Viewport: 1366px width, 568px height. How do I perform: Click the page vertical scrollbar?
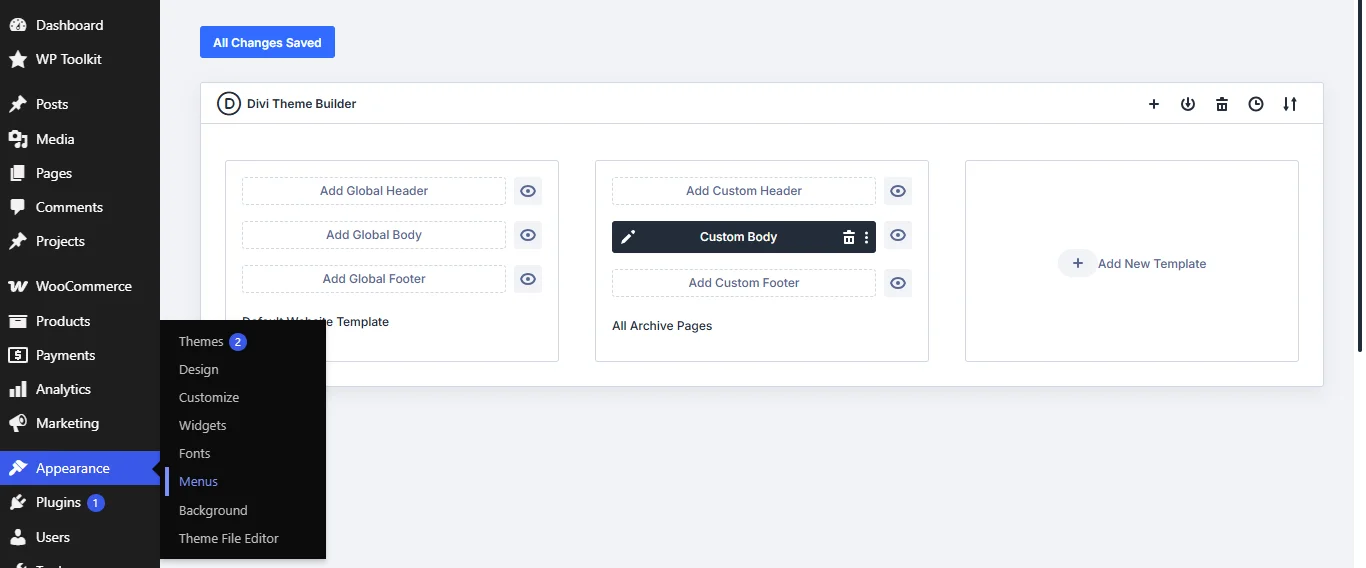pyautogui.click(x=1360, y=175)
